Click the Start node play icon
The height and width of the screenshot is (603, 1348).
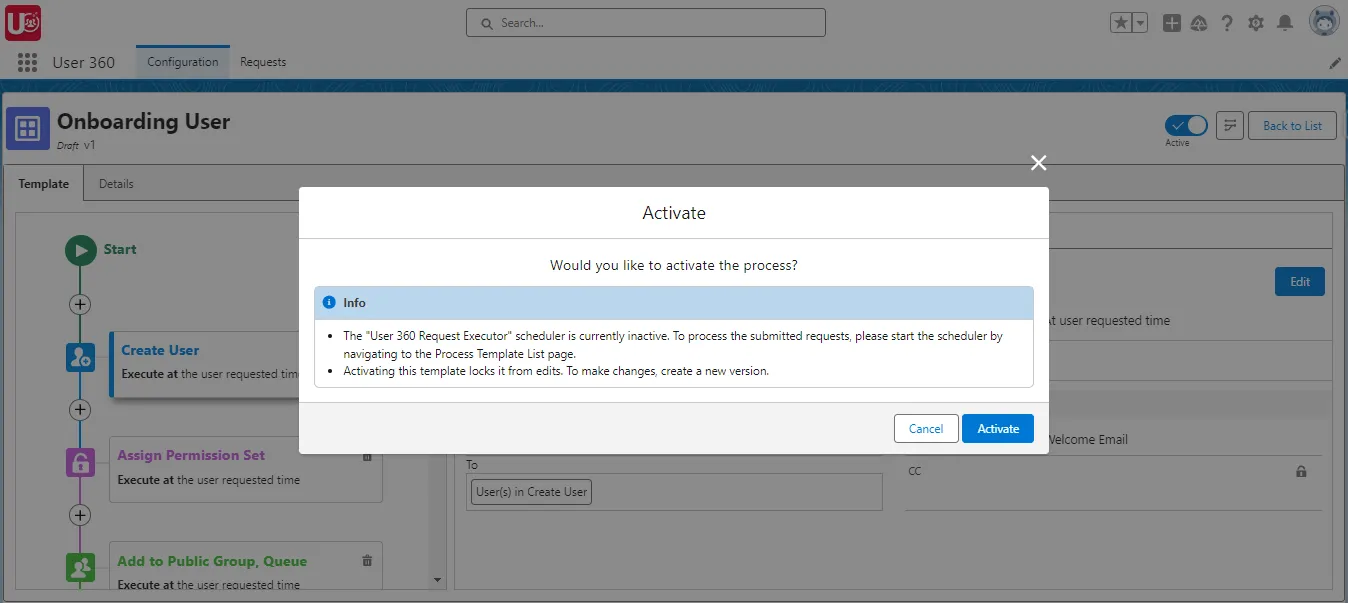[x=80, y=250]
